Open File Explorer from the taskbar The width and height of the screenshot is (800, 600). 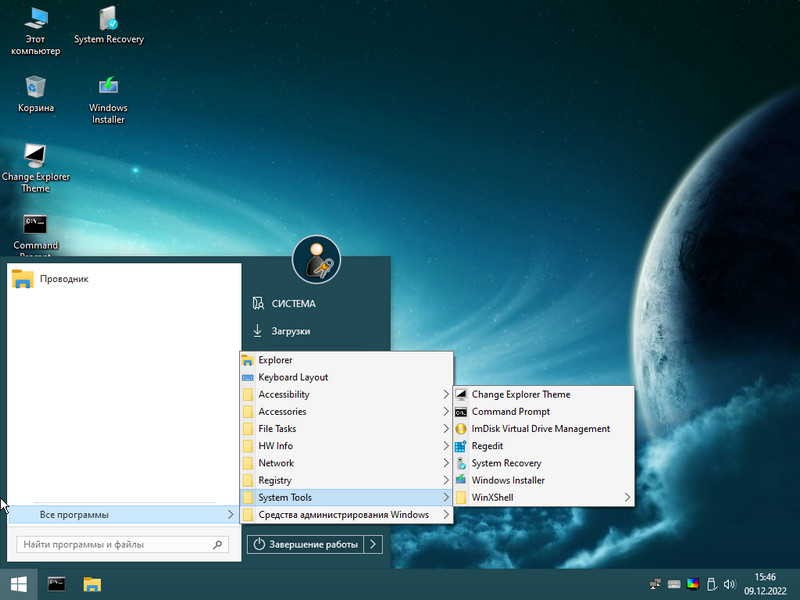point(92,584)
